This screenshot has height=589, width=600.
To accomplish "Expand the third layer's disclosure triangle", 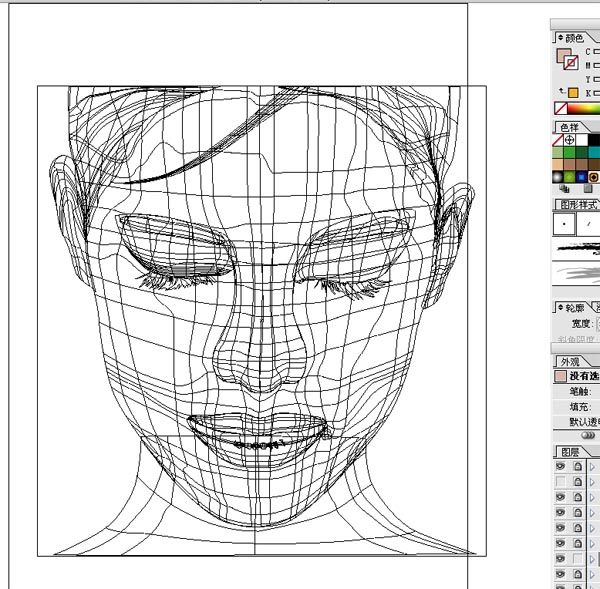I will [x=593, y=498].
